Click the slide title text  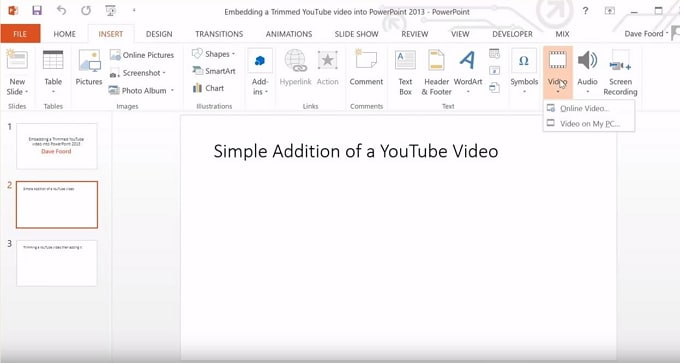click(356, 151)
